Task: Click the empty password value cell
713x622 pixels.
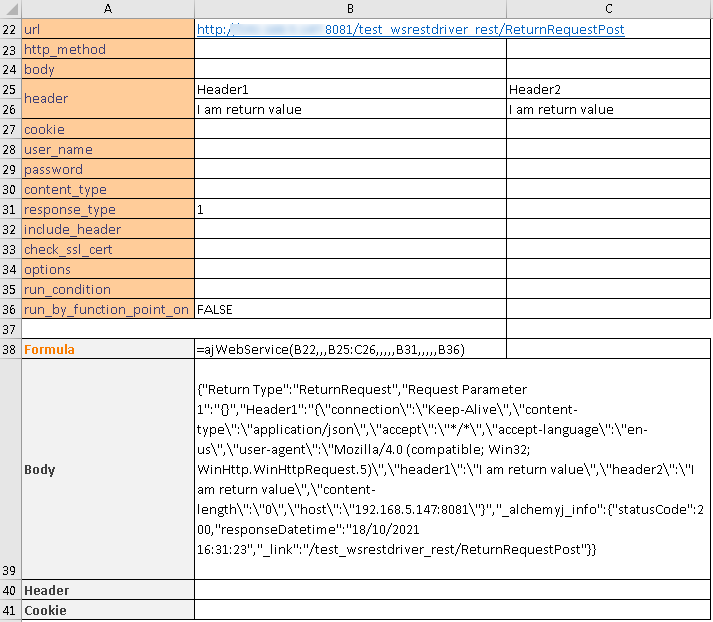Action: point(350,170)
